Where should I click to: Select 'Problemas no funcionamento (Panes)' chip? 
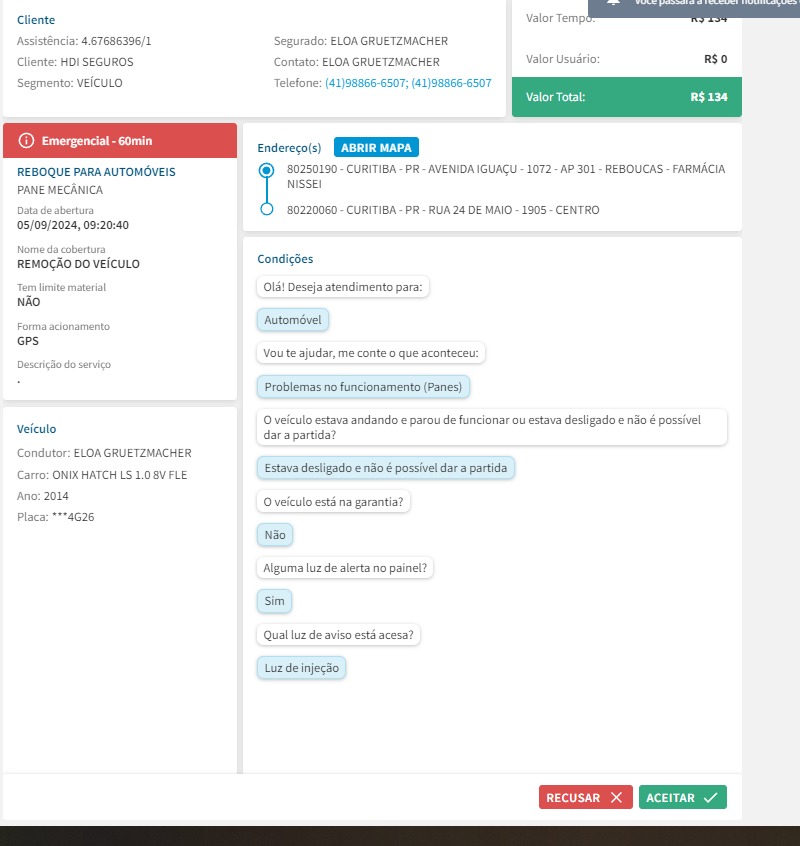coord(363,387)
